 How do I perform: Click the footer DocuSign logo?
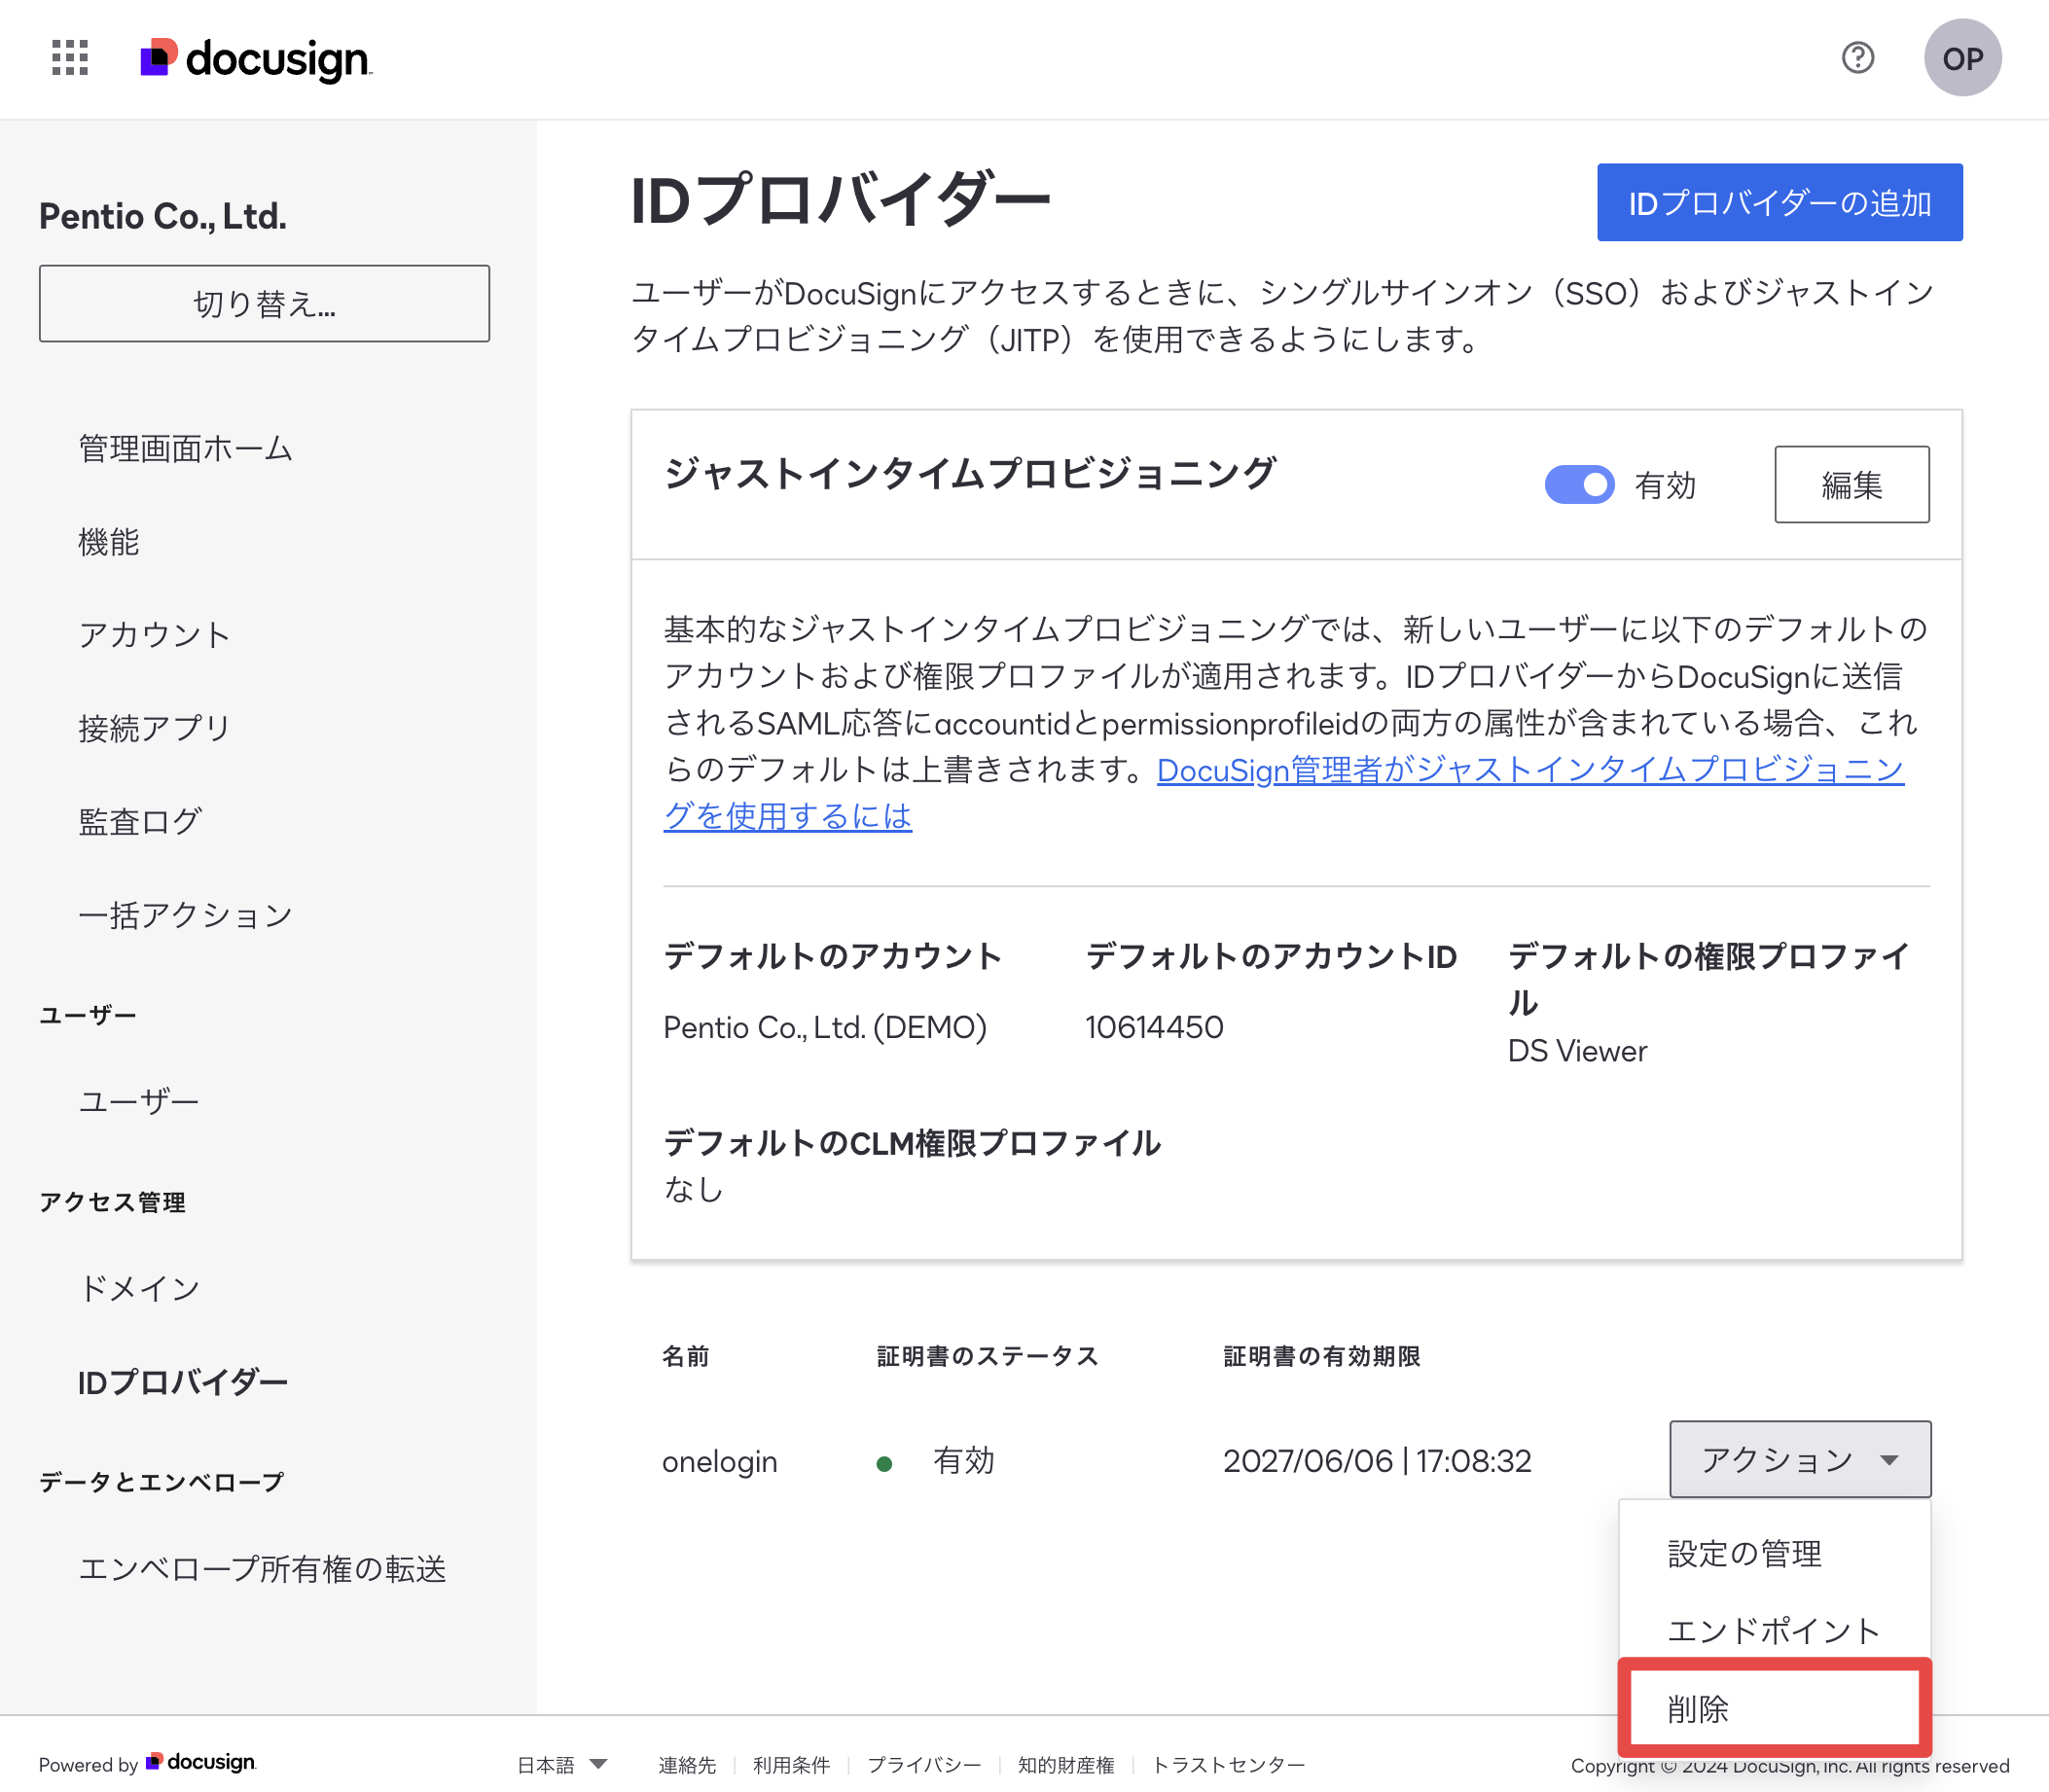tap(201, 1762)
